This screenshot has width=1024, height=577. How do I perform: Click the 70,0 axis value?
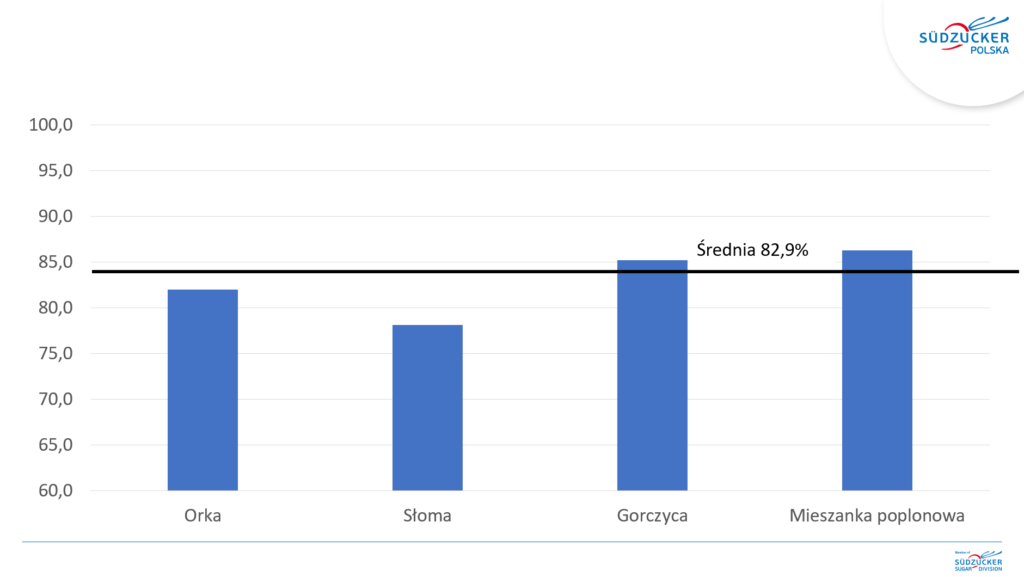(x=56, y=399)
